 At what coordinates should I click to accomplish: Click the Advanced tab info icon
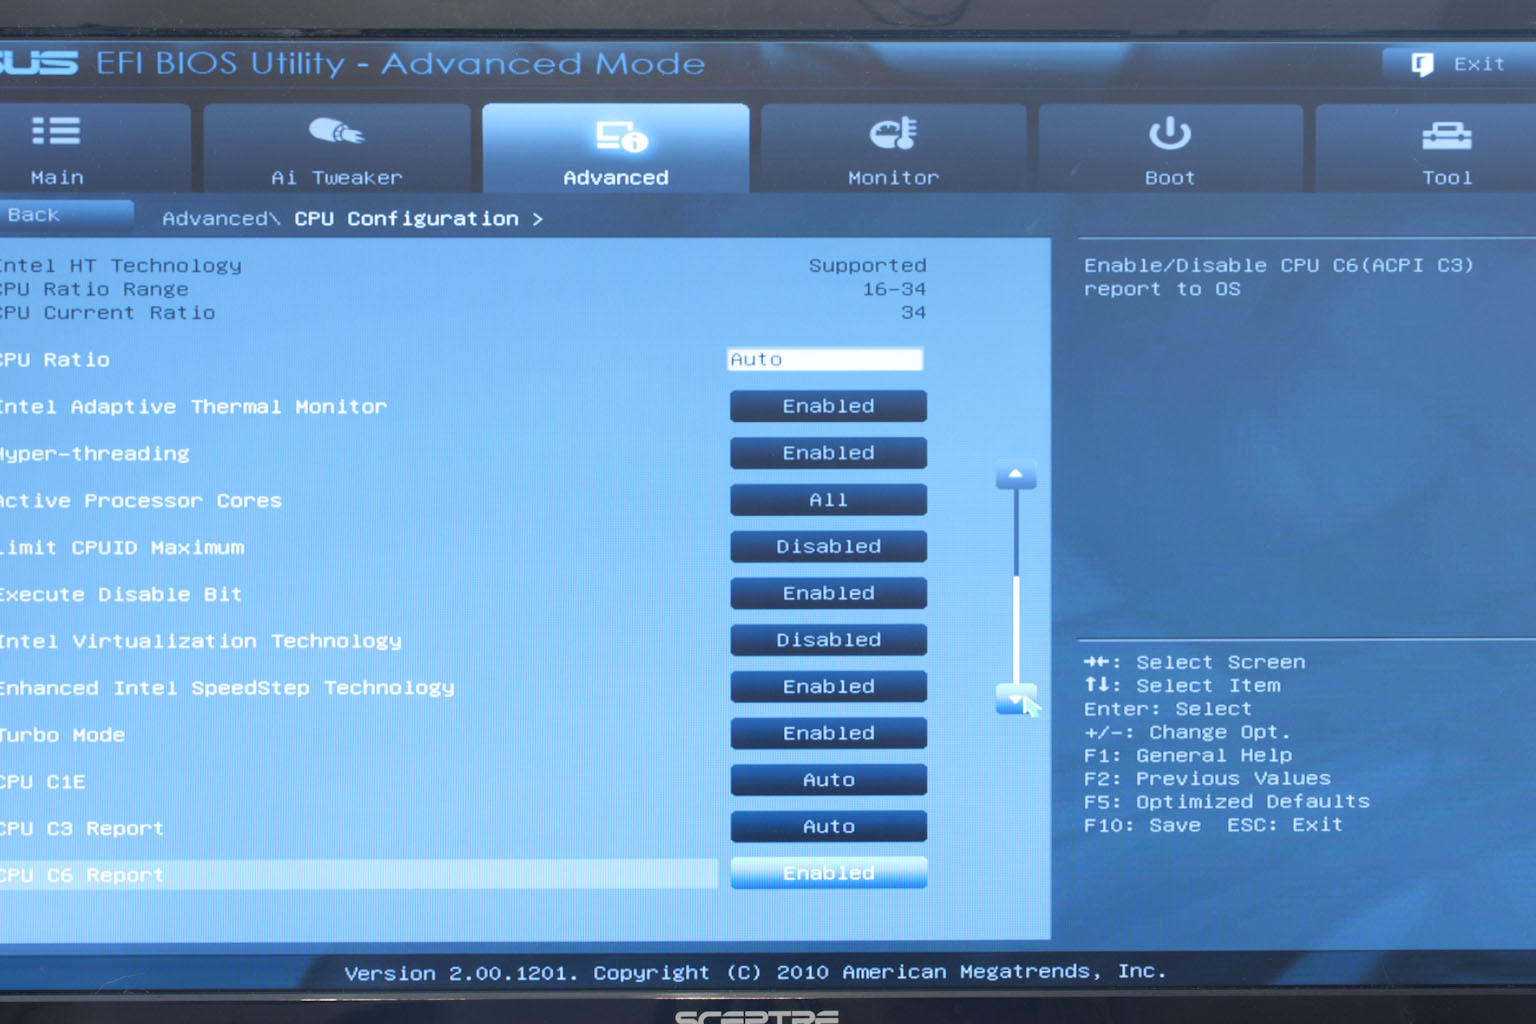coord(621,136)
